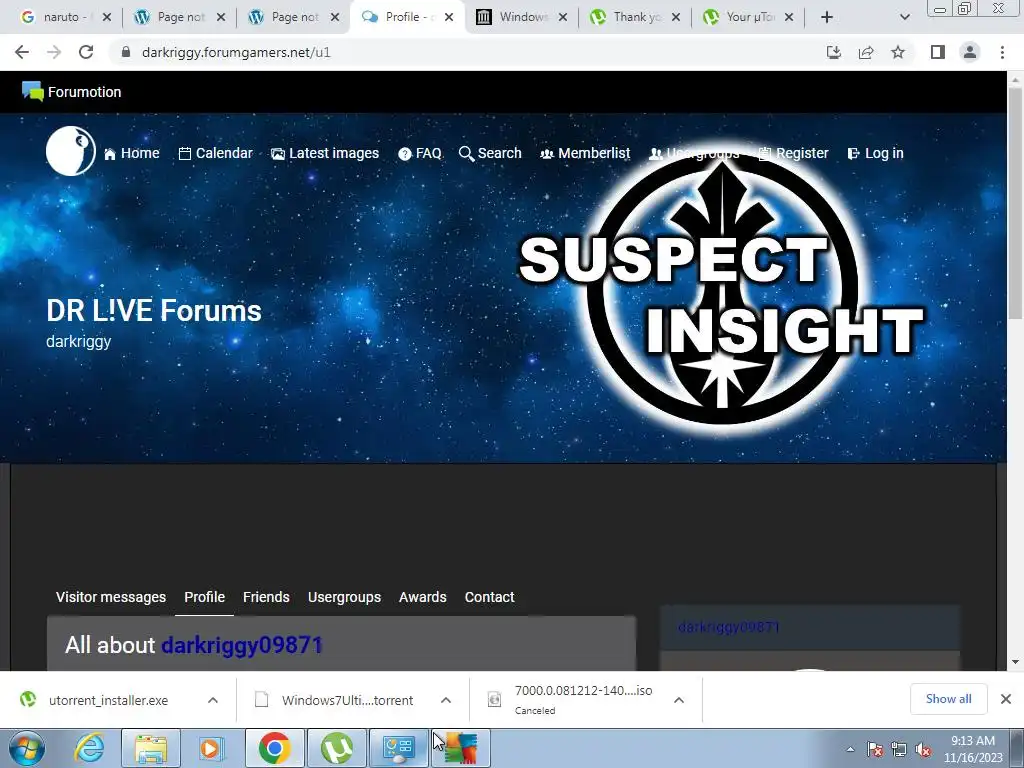Open File Explorer from the taskbar
This screenshot has height=768, width=1024.
[151, 748]
